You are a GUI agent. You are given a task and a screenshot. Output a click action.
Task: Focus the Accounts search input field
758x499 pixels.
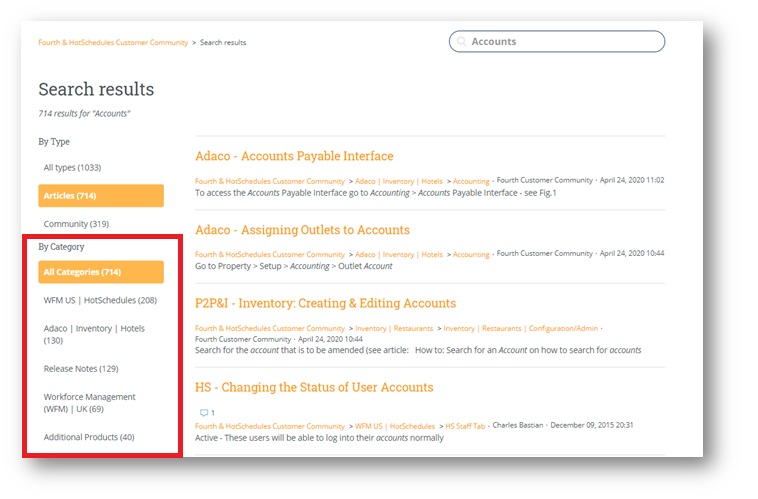(x=557, y=42)
